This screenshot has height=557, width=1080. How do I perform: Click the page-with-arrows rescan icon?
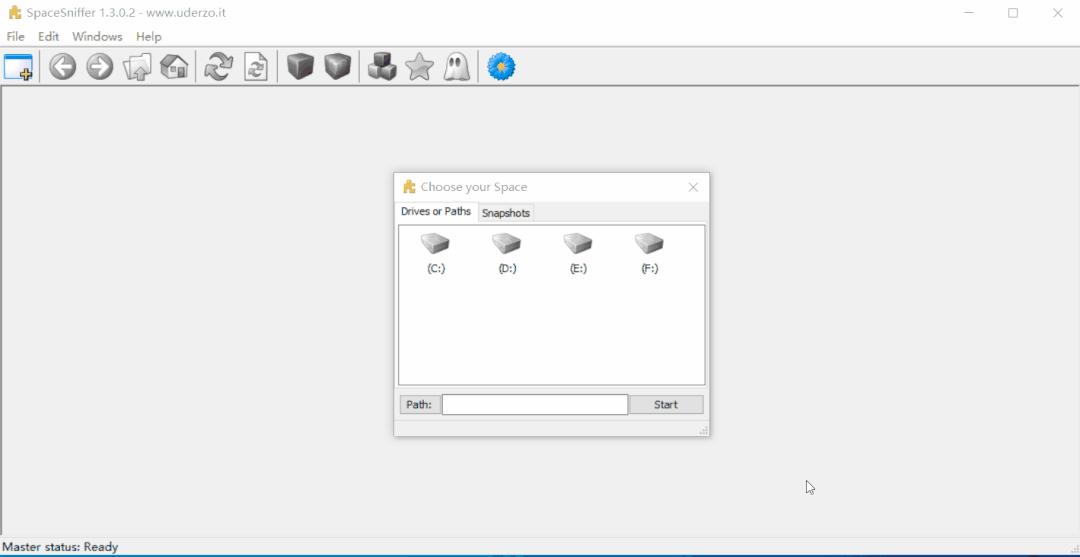tap(256, 67)
